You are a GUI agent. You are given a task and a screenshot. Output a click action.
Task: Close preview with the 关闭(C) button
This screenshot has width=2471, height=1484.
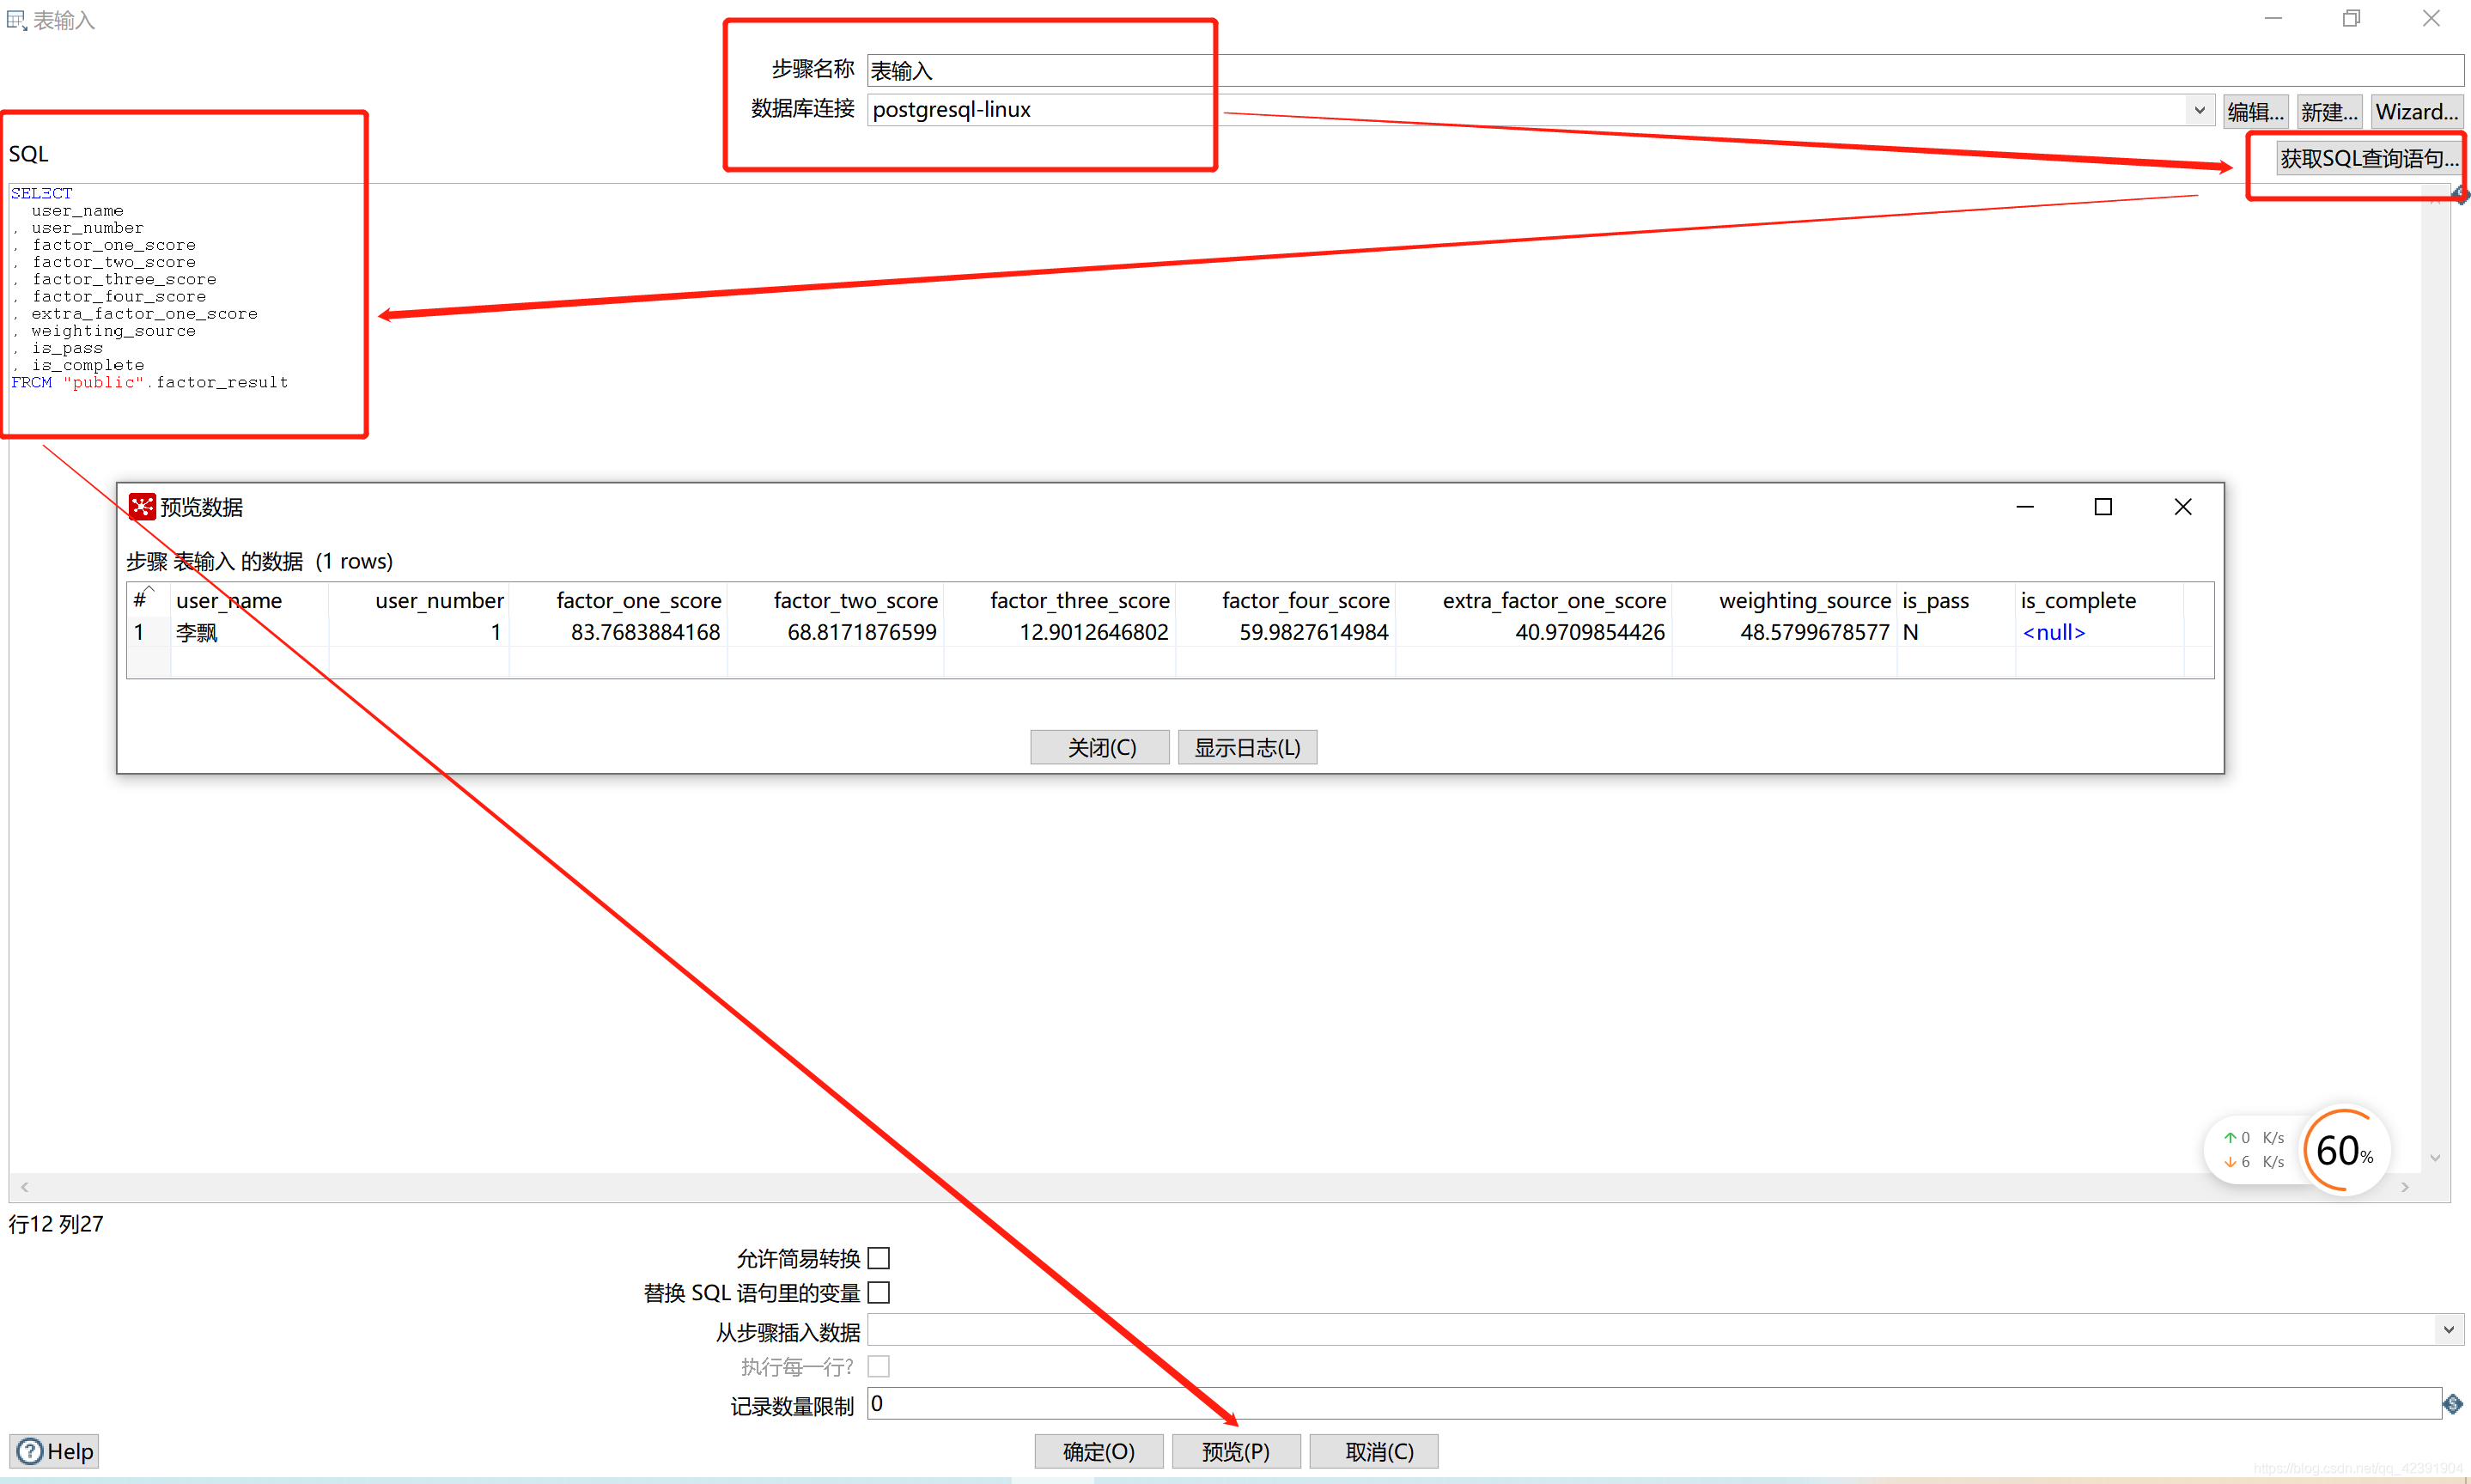[1100, 747]
